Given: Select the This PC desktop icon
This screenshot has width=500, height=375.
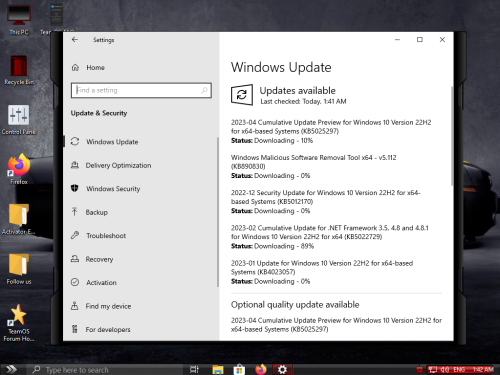Looking at the screenshot, I should click(19, 20).
